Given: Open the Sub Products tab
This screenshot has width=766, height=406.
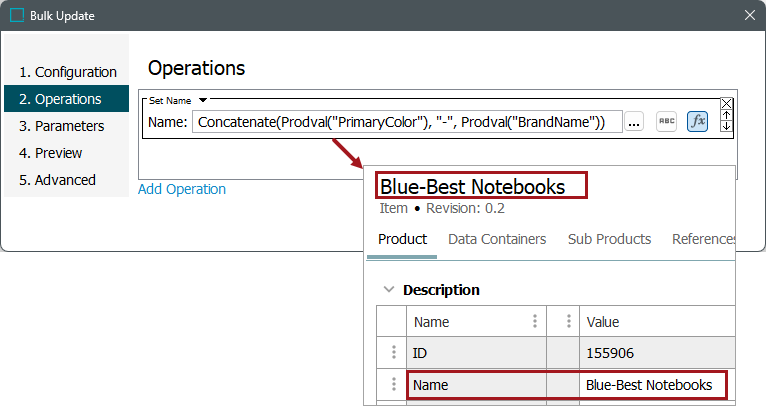Looking at the screenshot, I should click(x=609, y=239).
